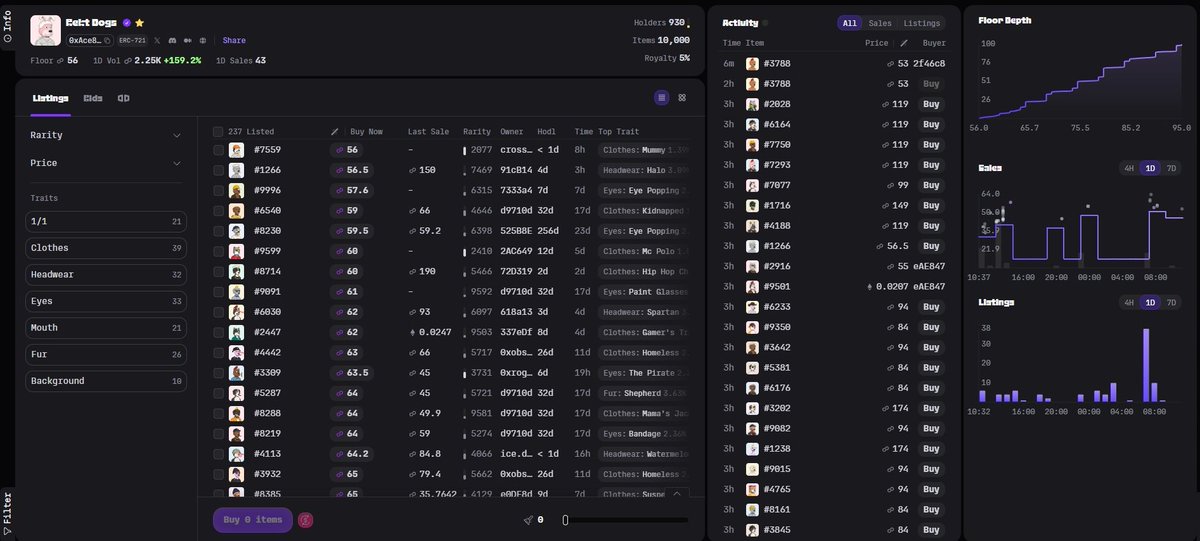Viewport: 1200px width, 541px height.
Task: Check the box for listing #8714
Action: pos(218,271)
